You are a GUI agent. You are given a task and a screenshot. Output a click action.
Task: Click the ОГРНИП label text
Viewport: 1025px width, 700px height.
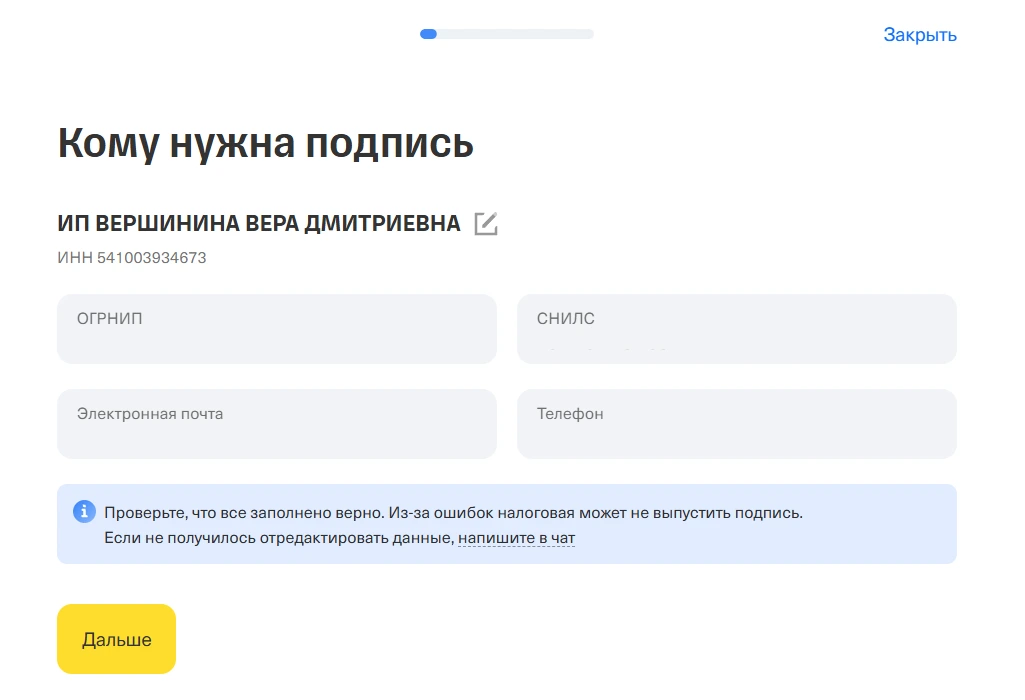pos(110,319)
